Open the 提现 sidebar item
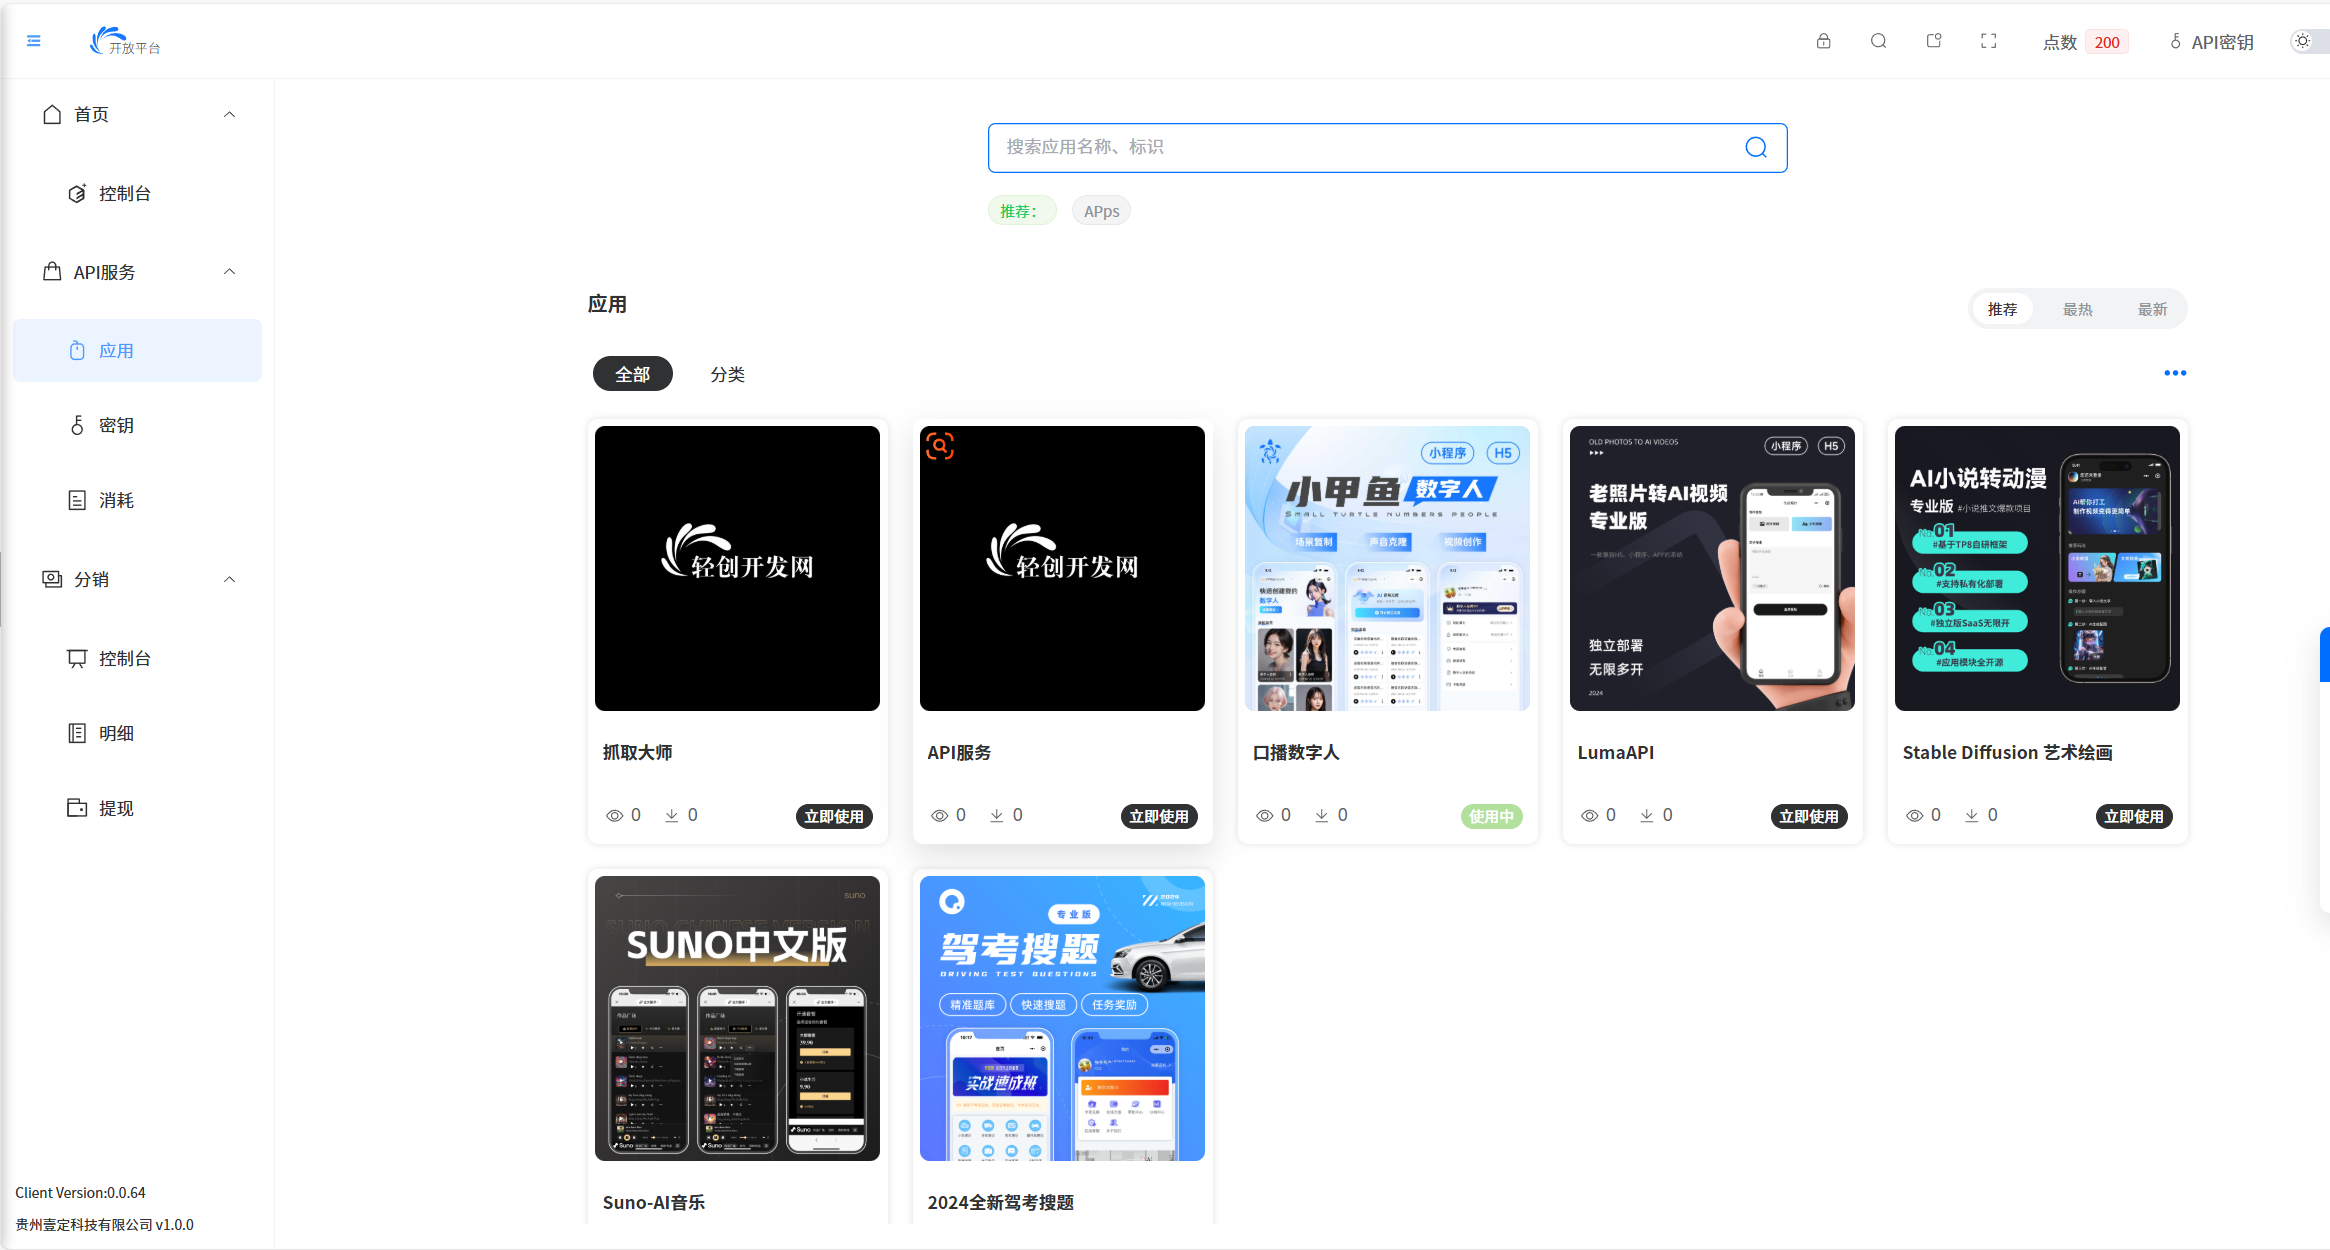Screen dimensions: 2330x1250 (x=138, y=808)
